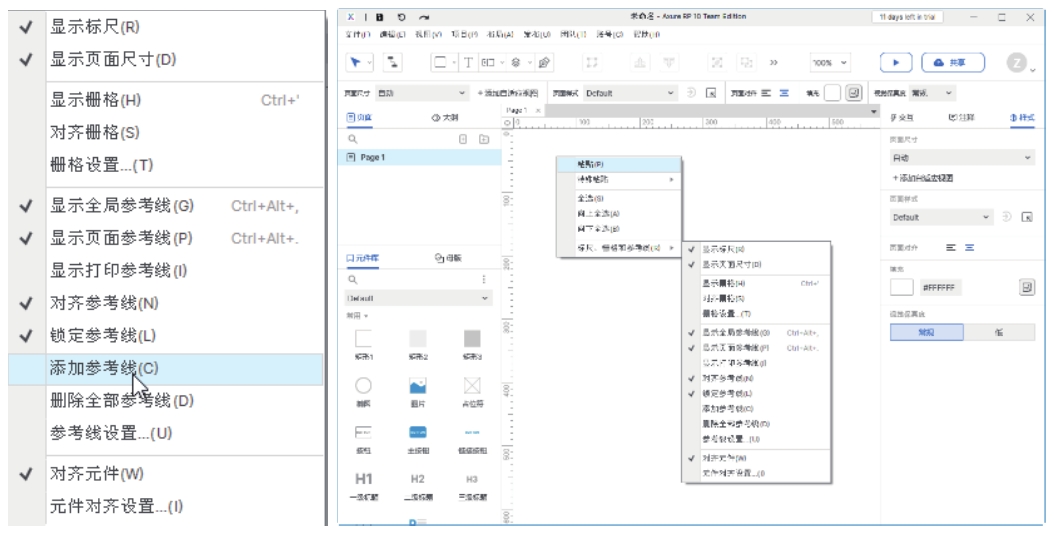Uncheck 锁定参考线(L) in the enlarged menu
Screen dimensions: 1054x533
(x=103, y=335)
